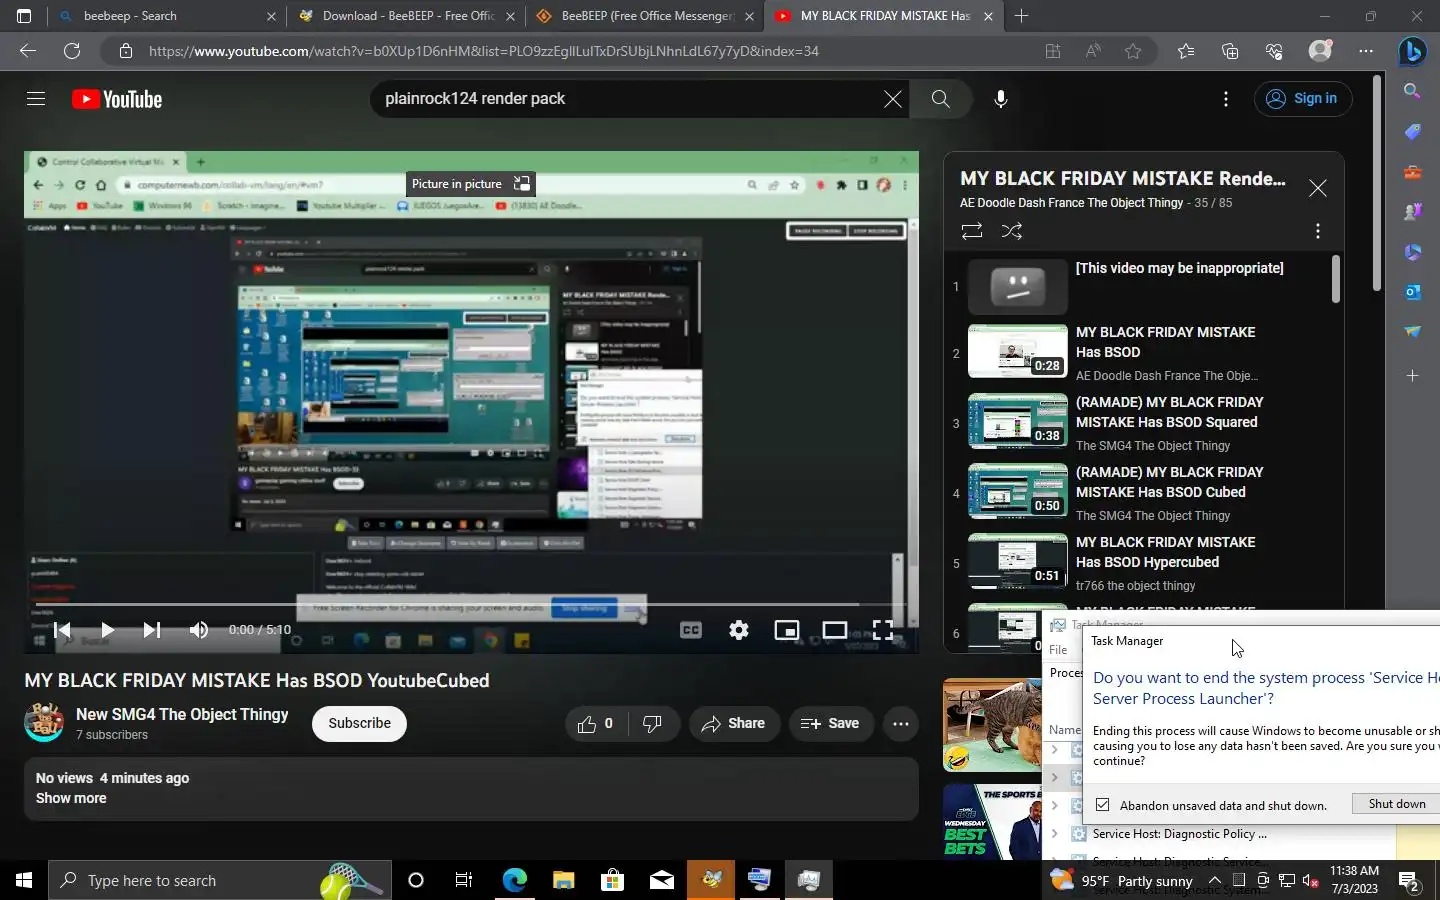Screen dimensions: 1440x900
Task: Open Task Manager File menu
Action: click(1058, 650)
